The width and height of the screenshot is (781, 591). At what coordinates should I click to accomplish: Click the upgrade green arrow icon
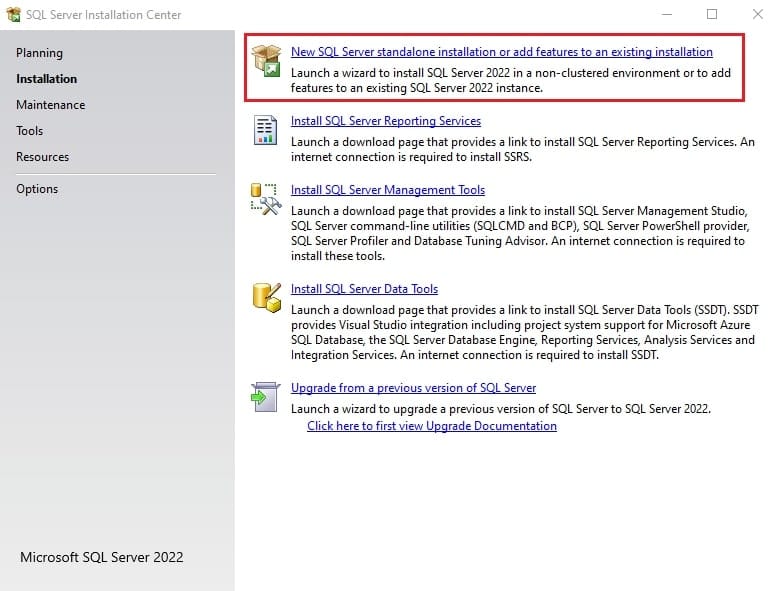click(x=265, y=397)
